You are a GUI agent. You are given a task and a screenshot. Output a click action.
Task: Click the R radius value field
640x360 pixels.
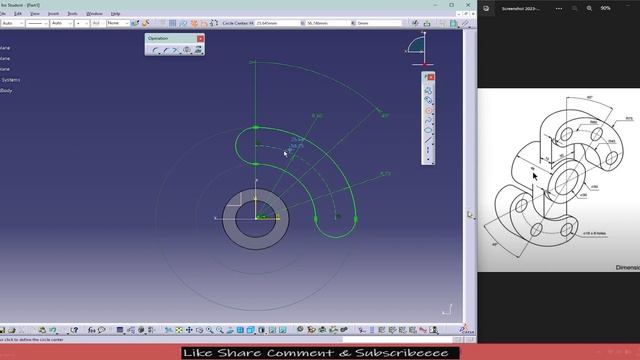pyautogui.click(x=379, y=23)
